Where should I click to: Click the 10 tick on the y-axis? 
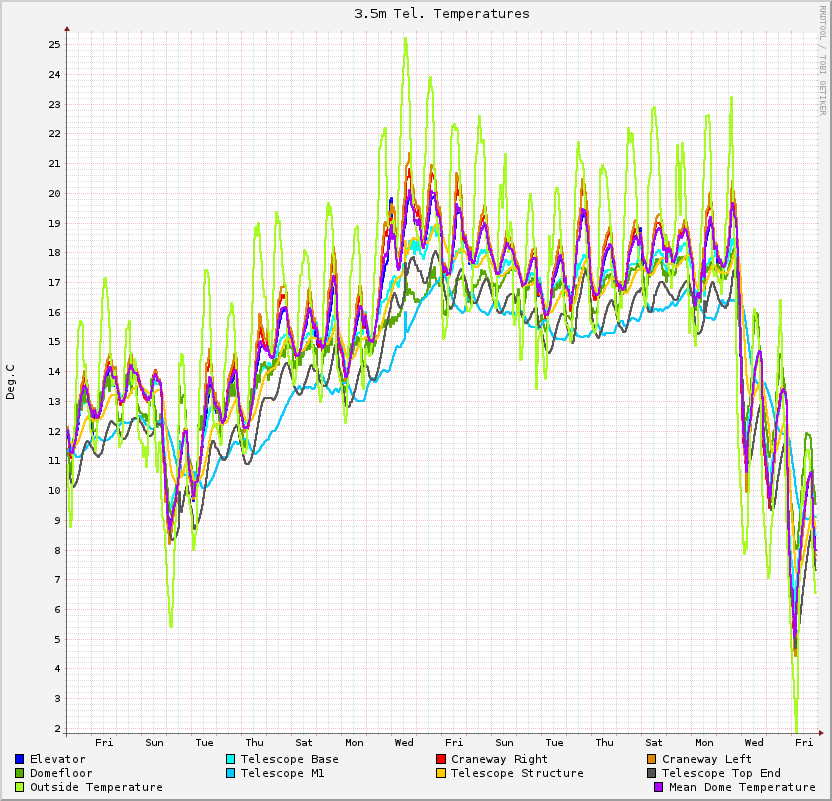[x=54, y=490]
